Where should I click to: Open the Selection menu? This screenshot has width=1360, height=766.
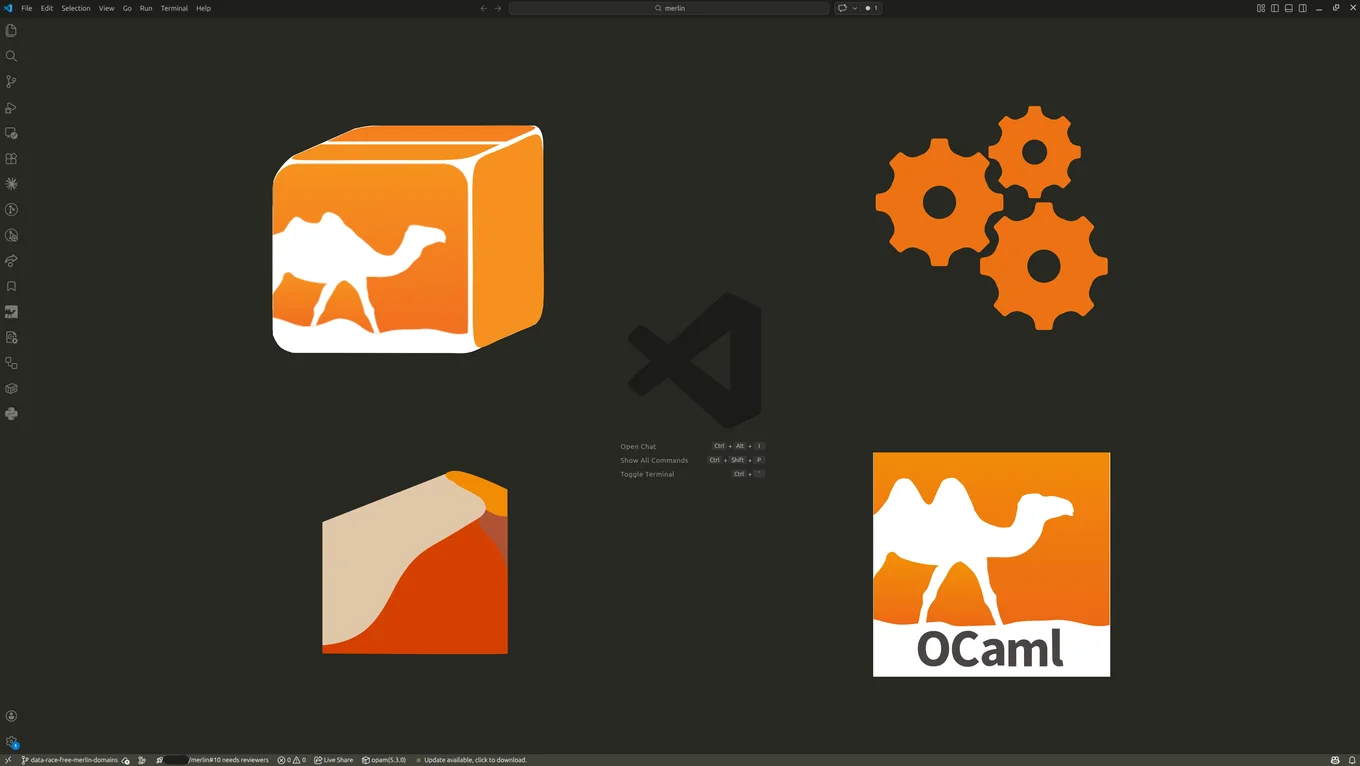(x=75, y=8)
